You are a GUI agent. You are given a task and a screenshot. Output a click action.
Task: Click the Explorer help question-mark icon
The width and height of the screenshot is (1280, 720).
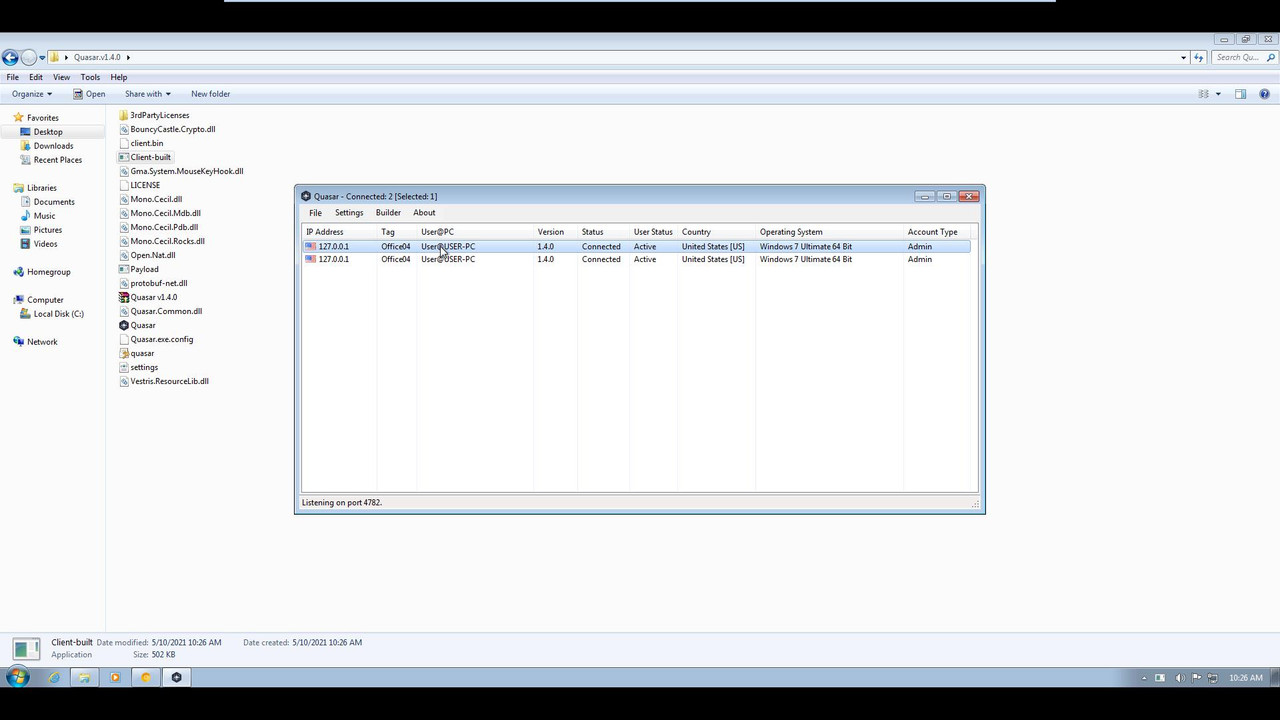pos(1265,94)
